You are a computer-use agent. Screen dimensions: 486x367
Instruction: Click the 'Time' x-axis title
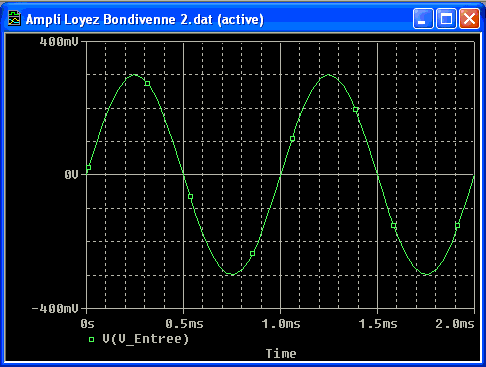281,353
